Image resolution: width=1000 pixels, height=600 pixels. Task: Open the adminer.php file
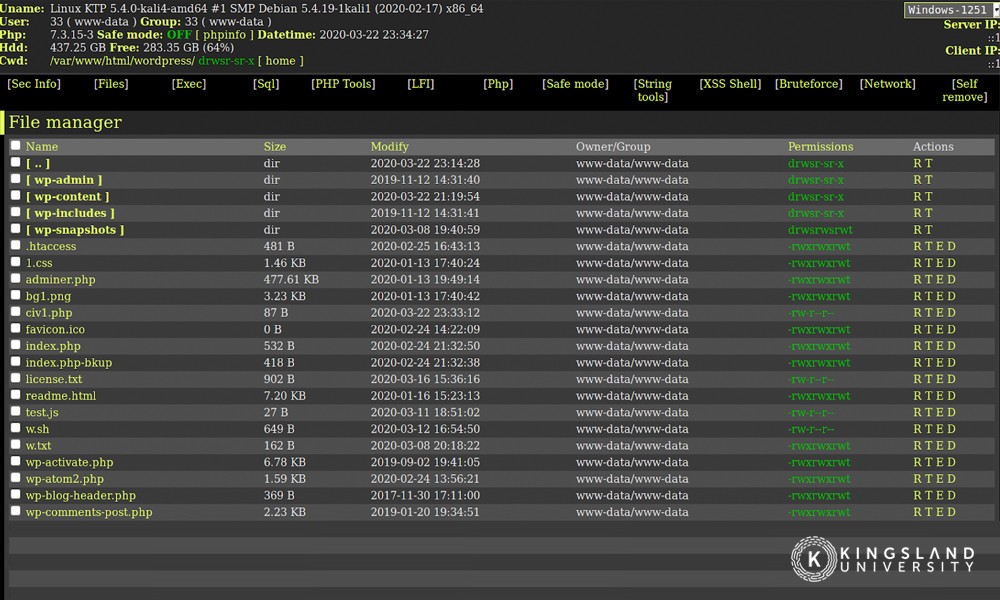click(x=61, y=279)
